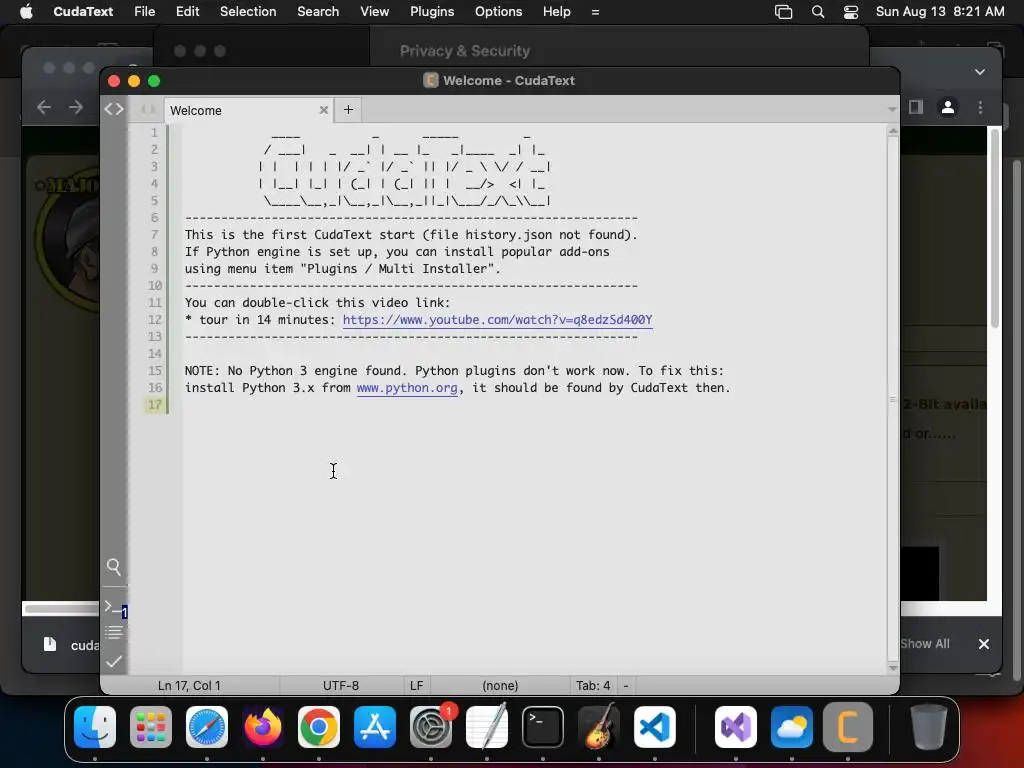Click line number 7 in the gutter

(x=154, y=234)
